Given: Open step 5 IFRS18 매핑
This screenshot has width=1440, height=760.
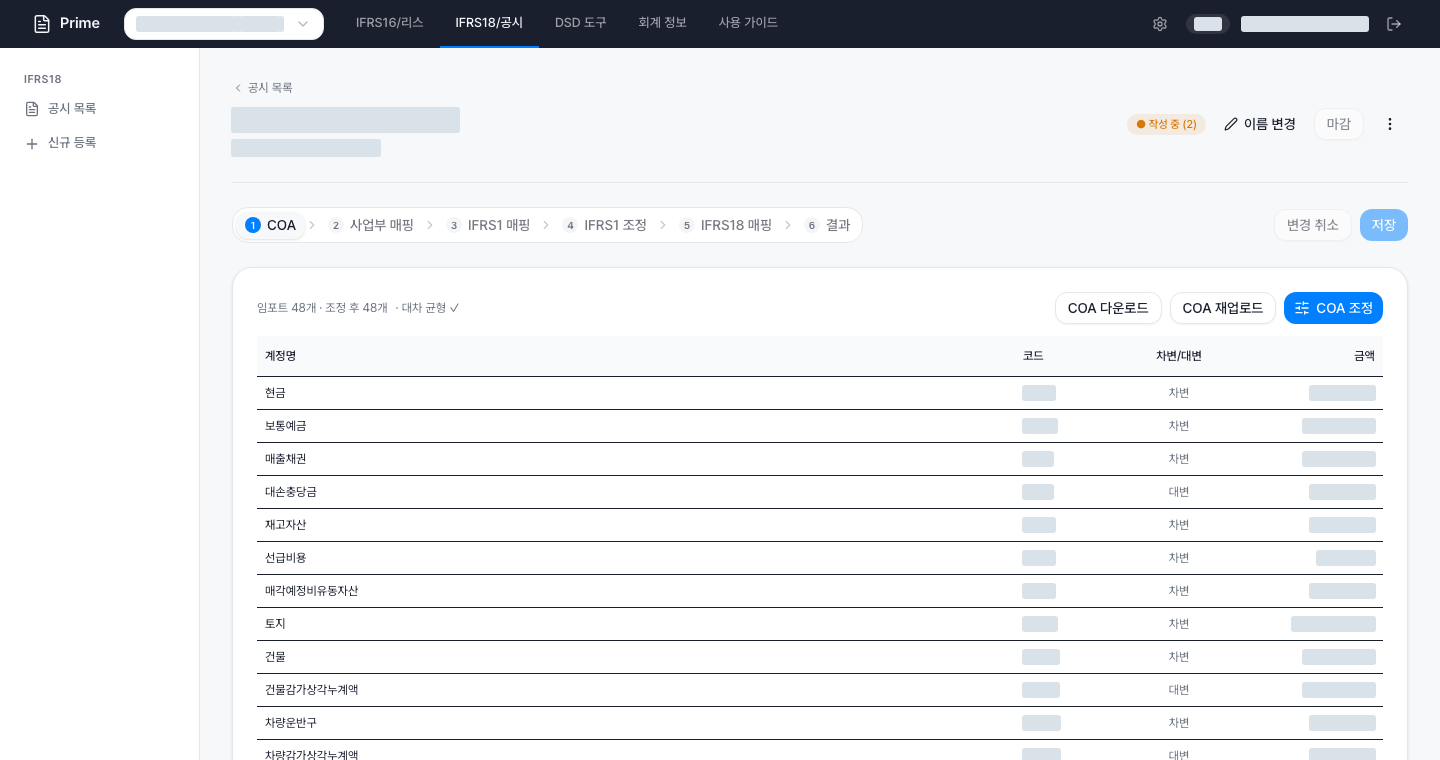Looking at the screenshot, I should [726, 225].
